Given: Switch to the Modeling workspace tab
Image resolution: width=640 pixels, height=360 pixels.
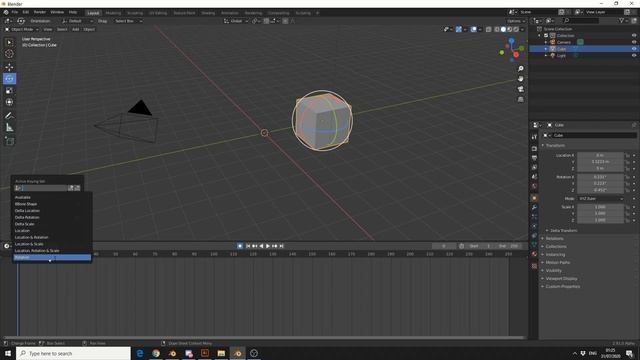Looking at the screenshot, I should pos(113,13).
